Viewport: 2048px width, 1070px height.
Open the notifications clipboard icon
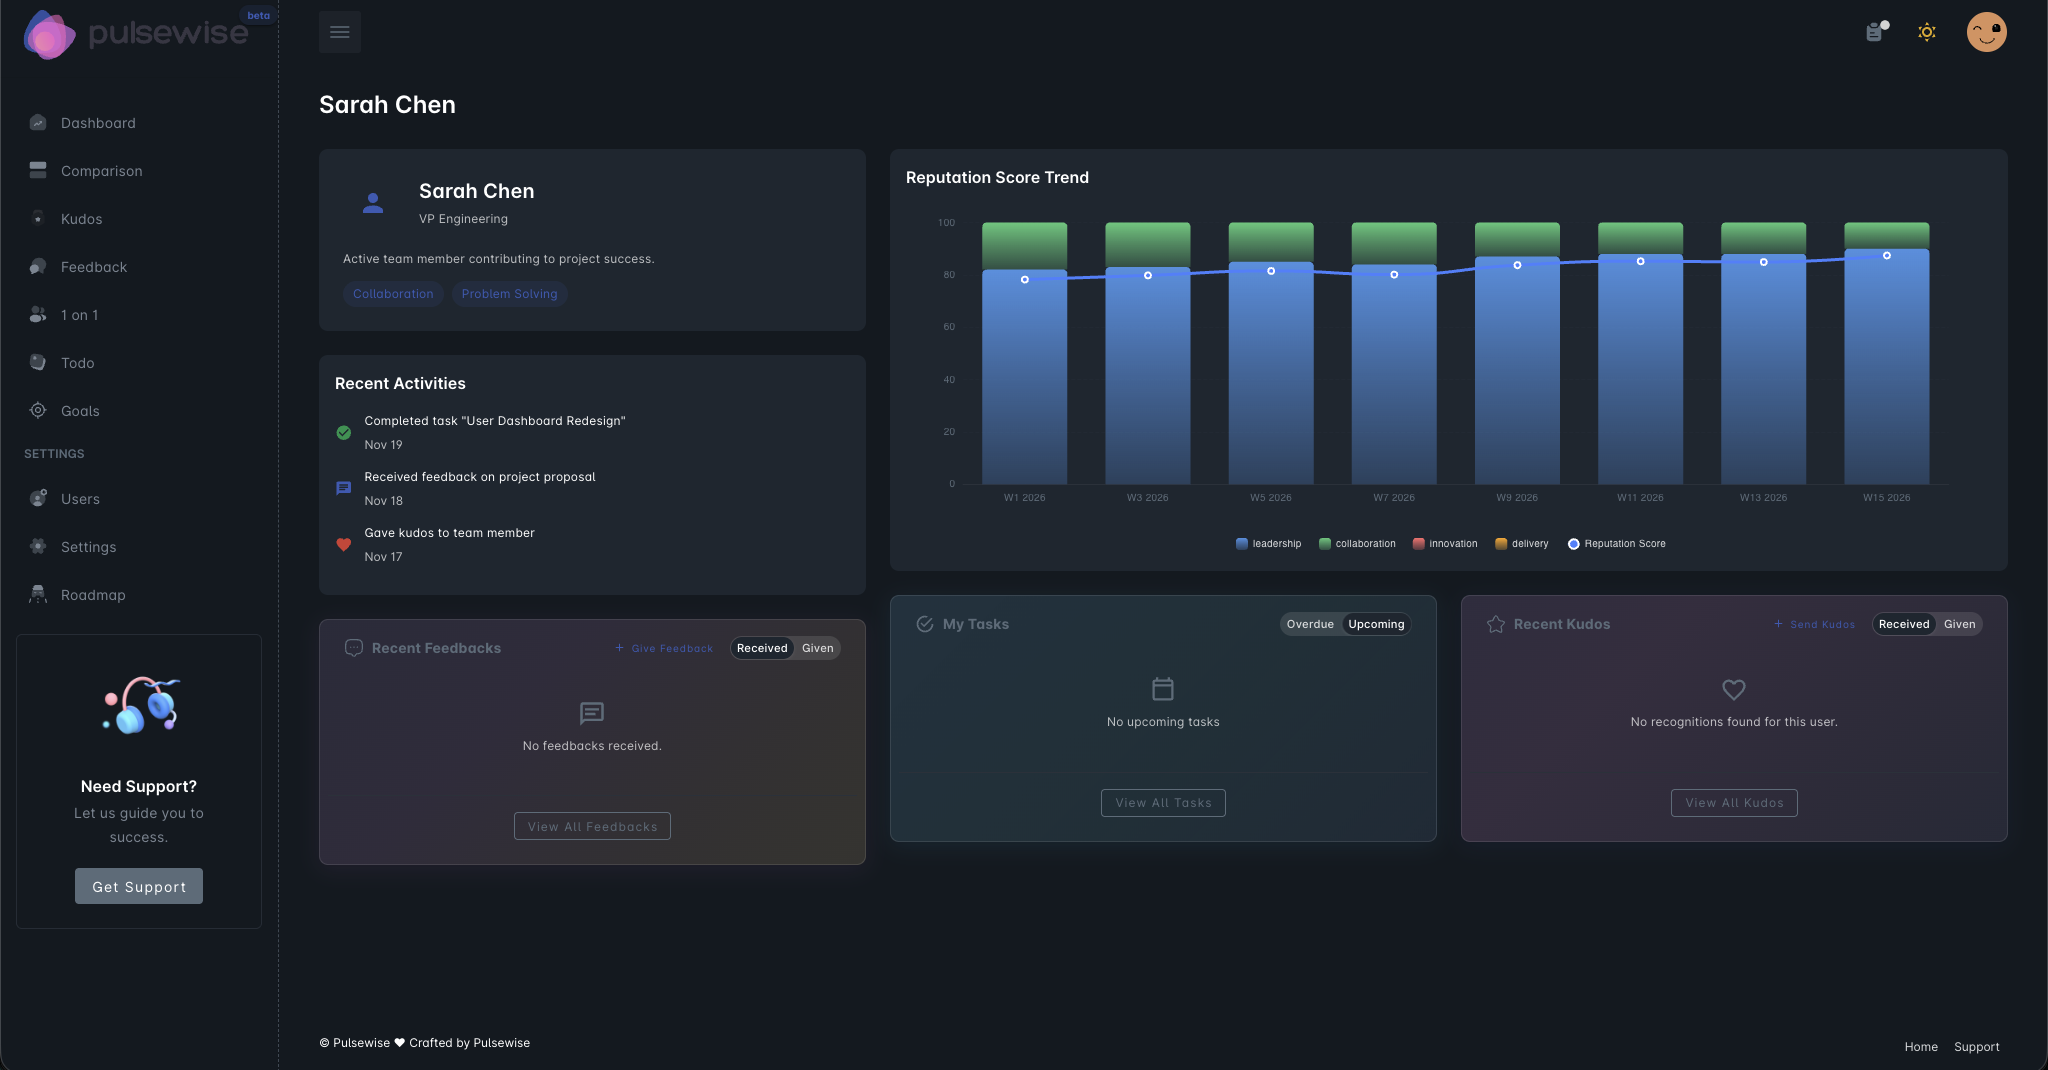point(1873,32)
